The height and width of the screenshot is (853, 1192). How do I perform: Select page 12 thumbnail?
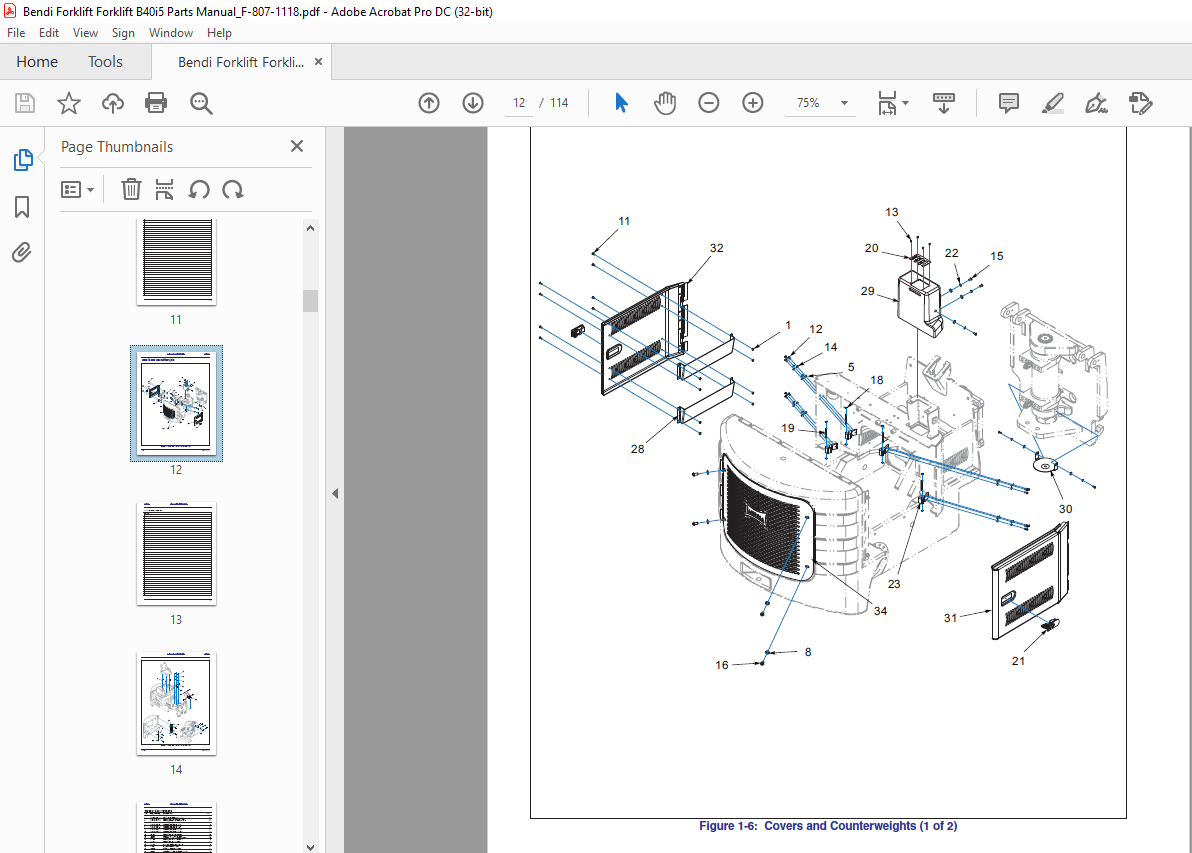[176, 404]
